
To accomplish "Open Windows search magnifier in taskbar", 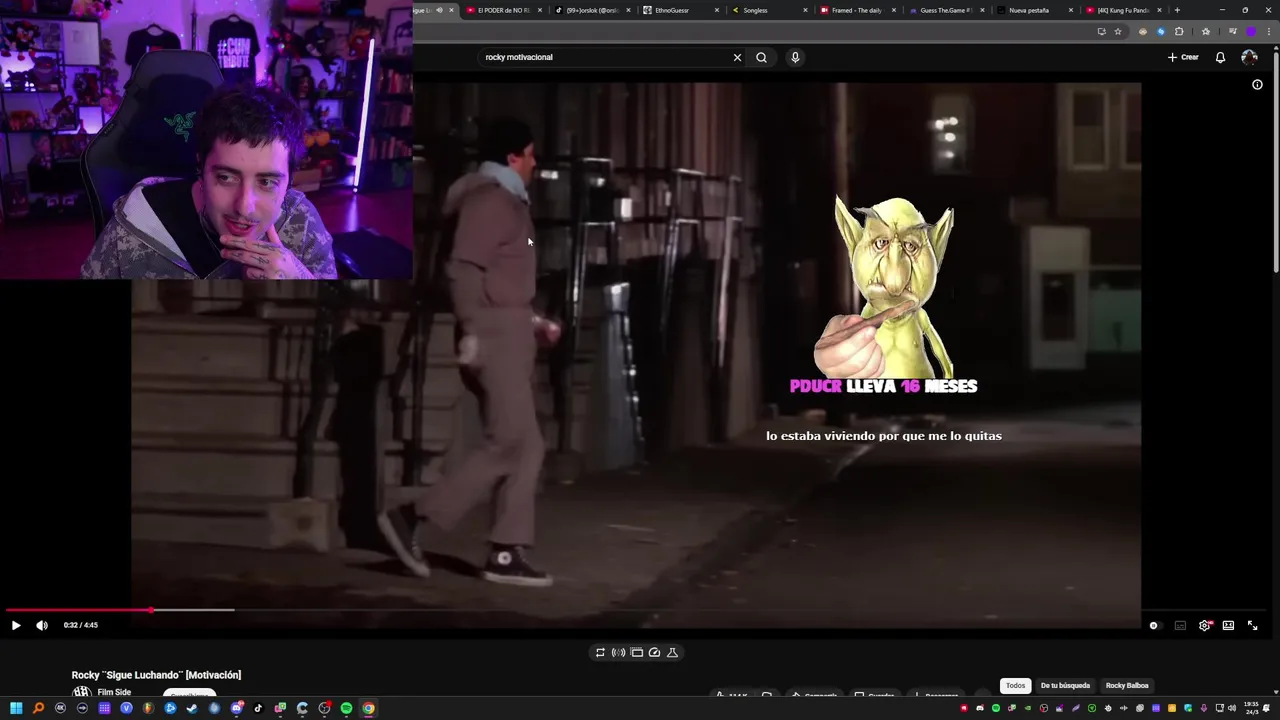I will pos(38,708).
